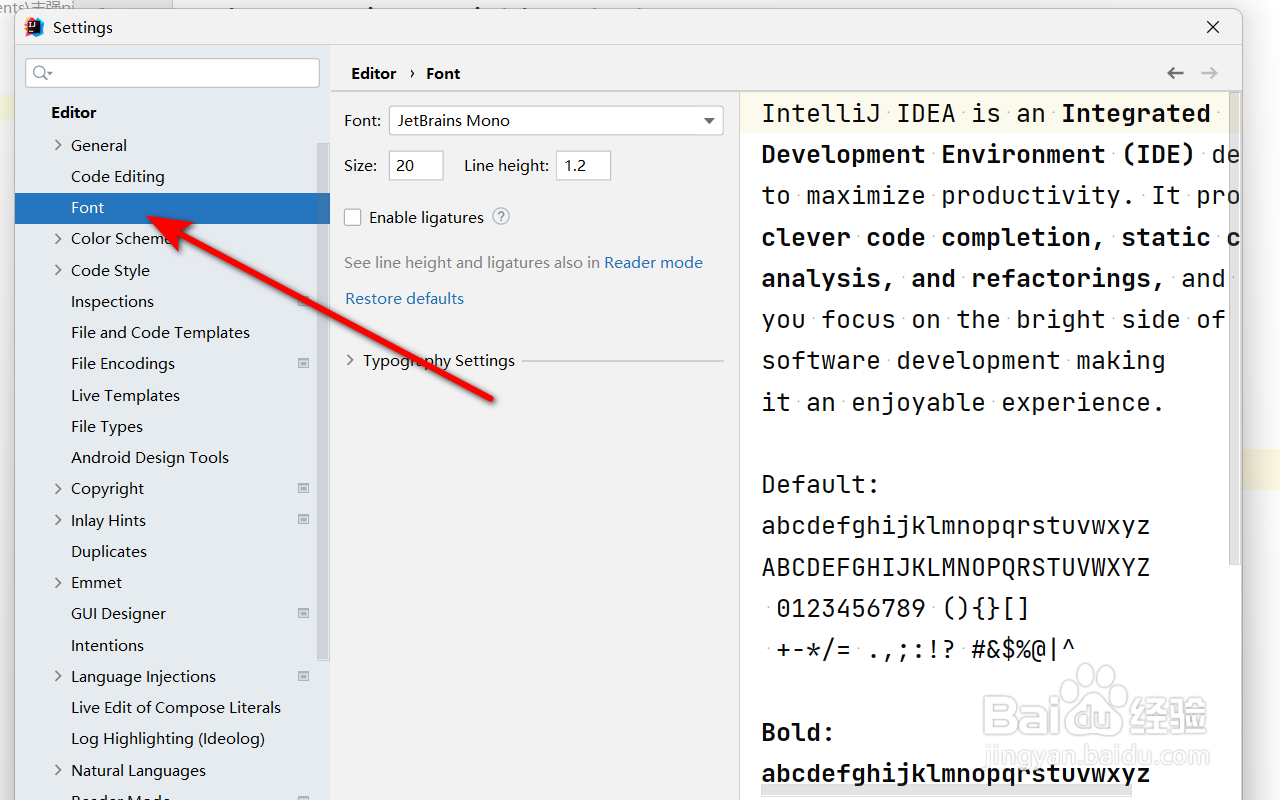The width and height of the screenshot is (1280, 800).
Task: Click the font preview vertical scrollbar
Action: pos(1235,330)
